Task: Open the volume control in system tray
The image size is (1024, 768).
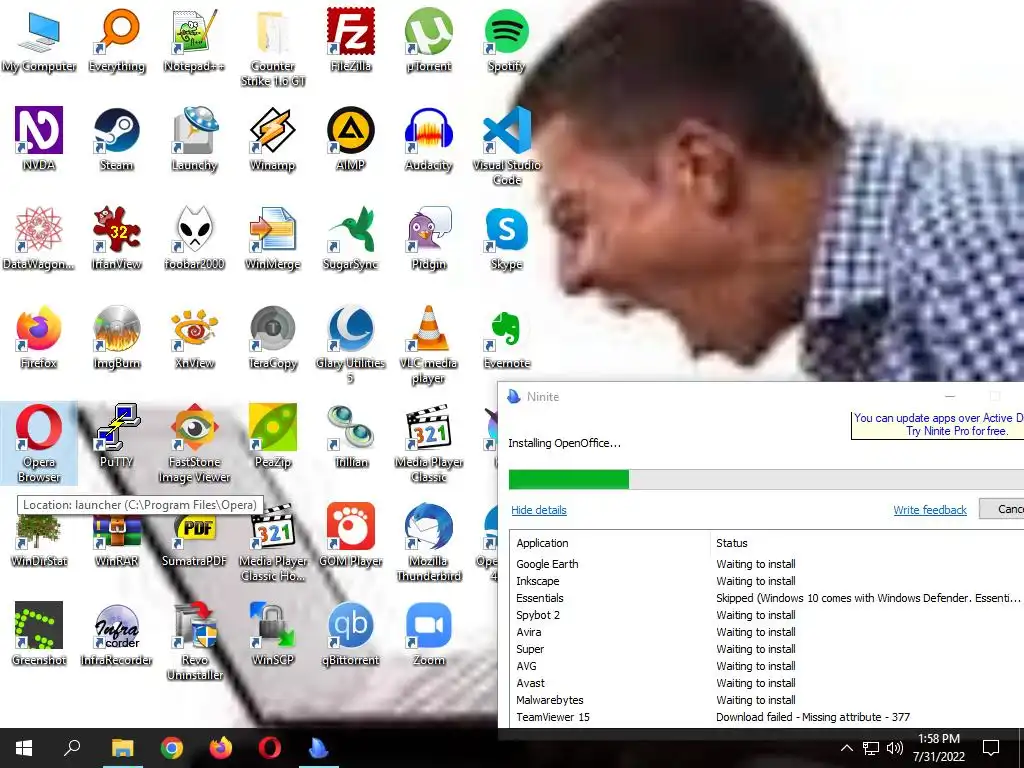Action: pyautogui.click(x=895, y=748)
